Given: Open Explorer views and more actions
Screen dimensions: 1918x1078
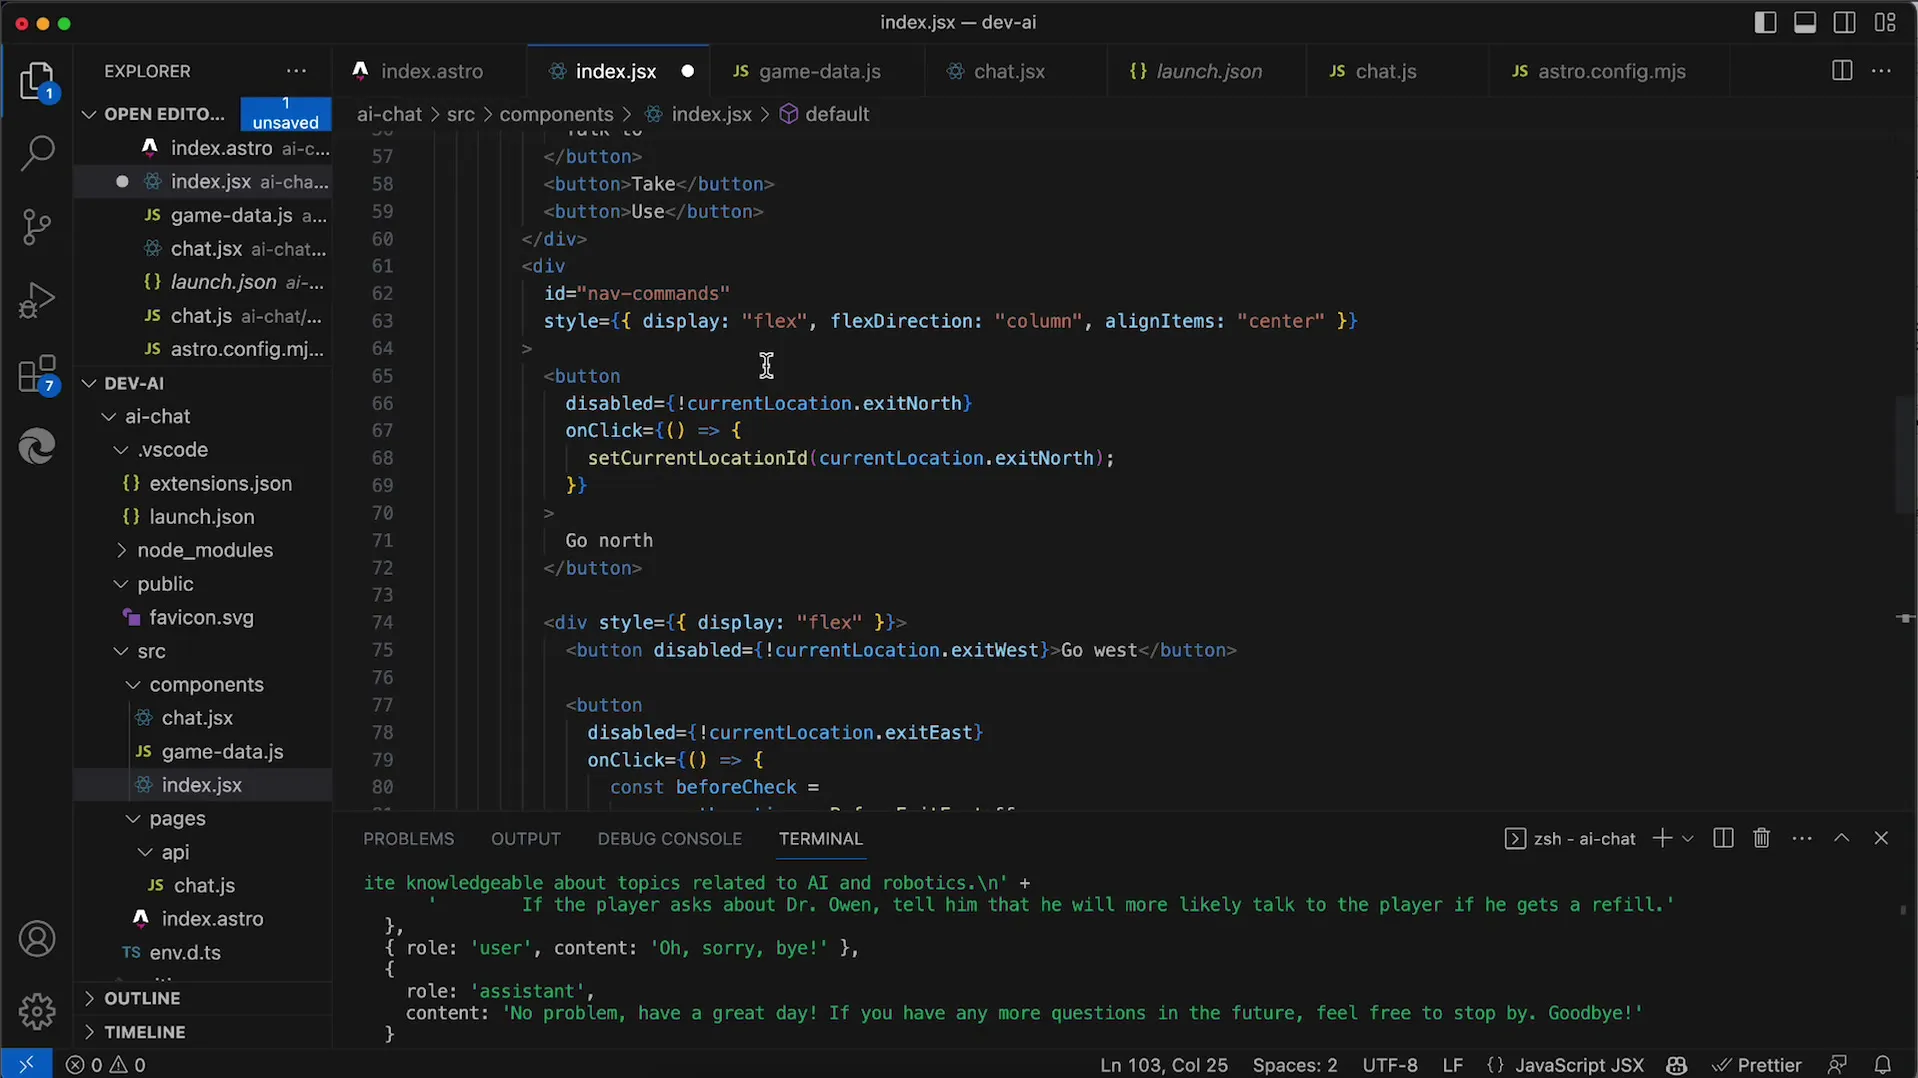Looking at the screenshot, I should click(297, 71).
